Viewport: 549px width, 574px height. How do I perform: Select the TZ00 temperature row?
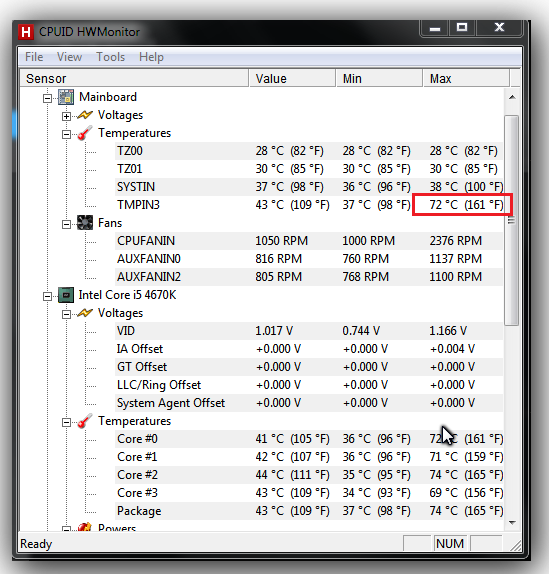click(x=309, y=151)
